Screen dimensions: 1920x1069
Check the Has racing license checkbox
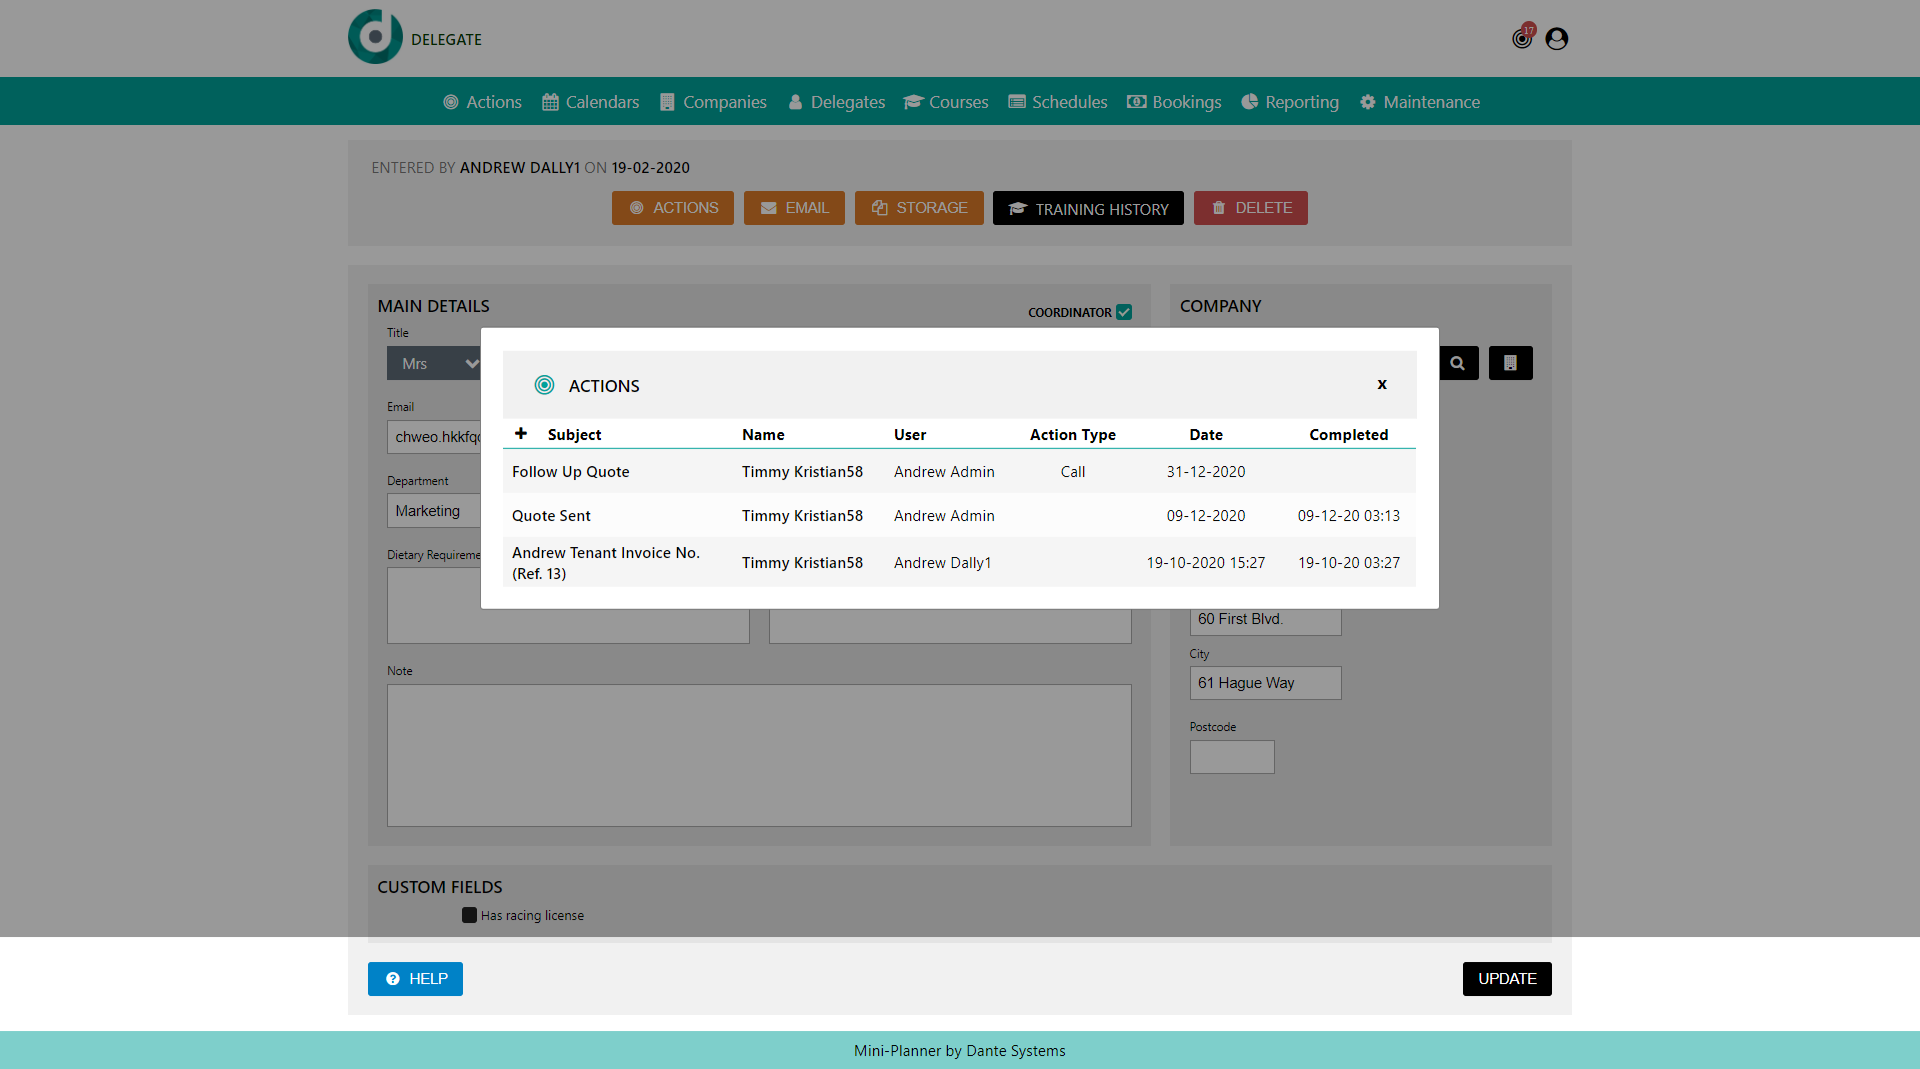pos(469,915)
